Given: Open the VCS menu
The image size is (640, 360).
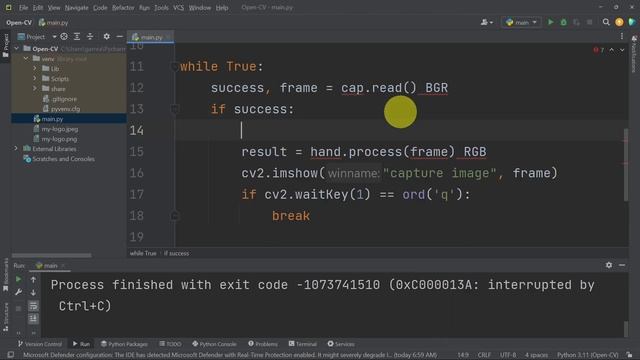Looking at the screenshot, I should point(178,7).
